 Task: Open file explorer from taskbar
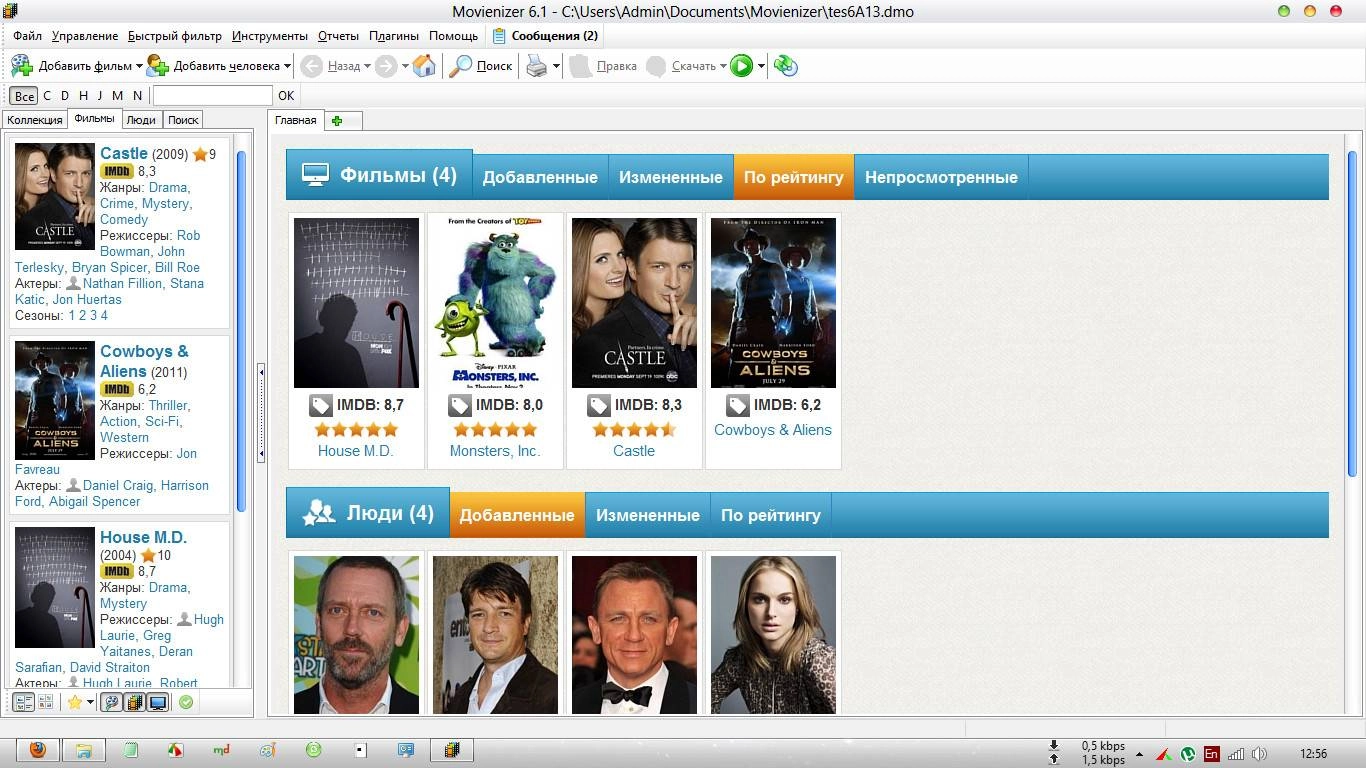[x=84, y=750]
